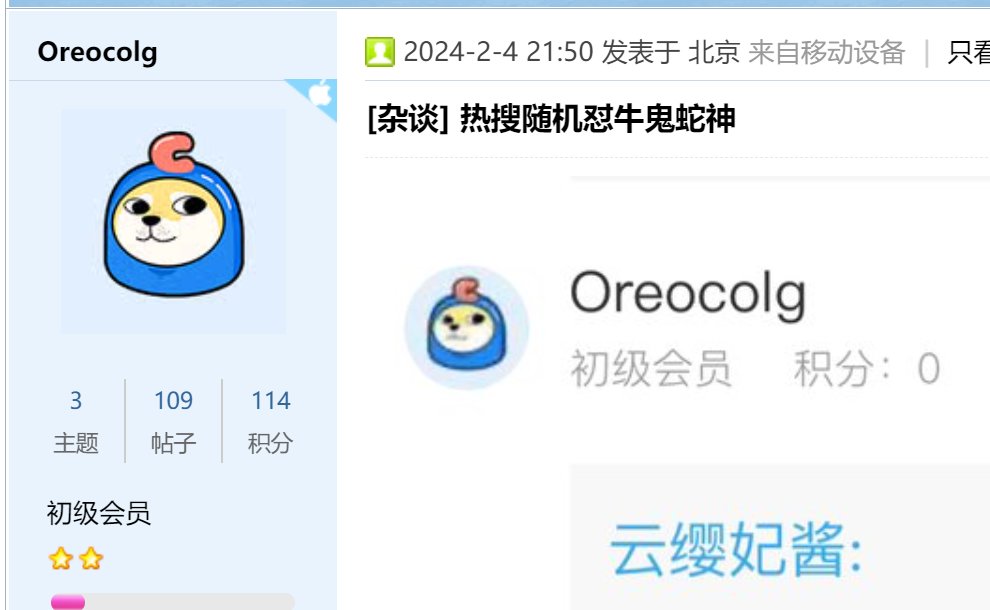Screen dimensions: 990x610
Task: Open the 114 积分 points count
Action: click(x=270, y=421)
